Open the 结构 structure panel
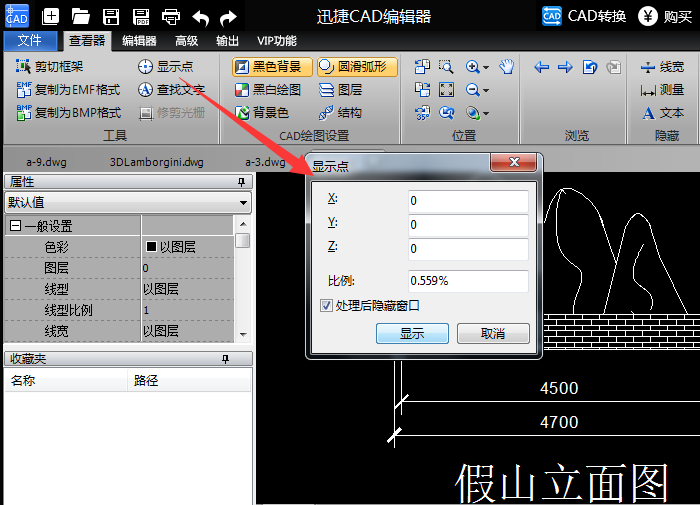This screenshot has height=505, width=700. pos(341,113)
